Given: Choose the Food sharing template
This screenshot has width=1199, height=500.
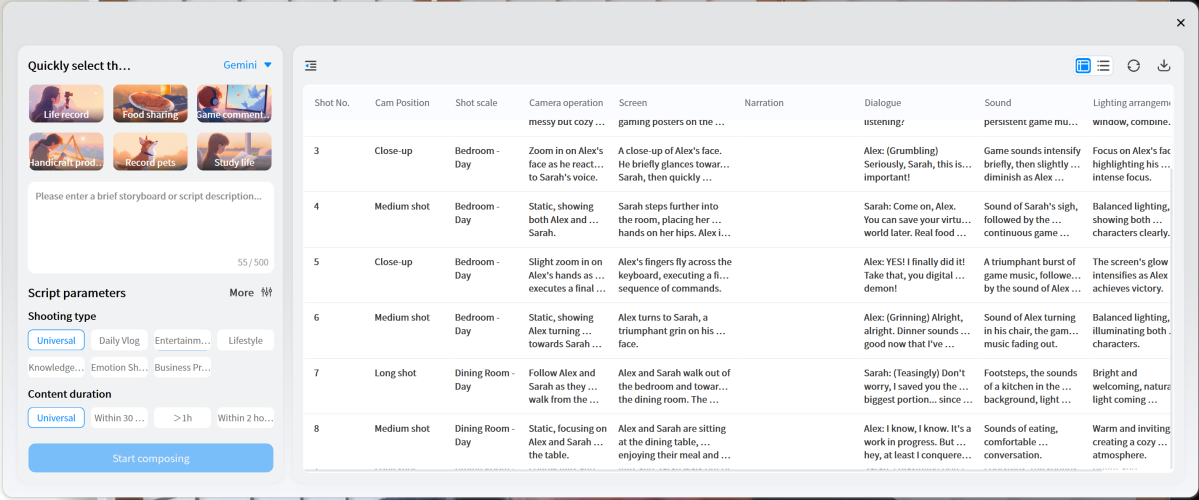Looking at the screenshot, I should coord(150,103).
